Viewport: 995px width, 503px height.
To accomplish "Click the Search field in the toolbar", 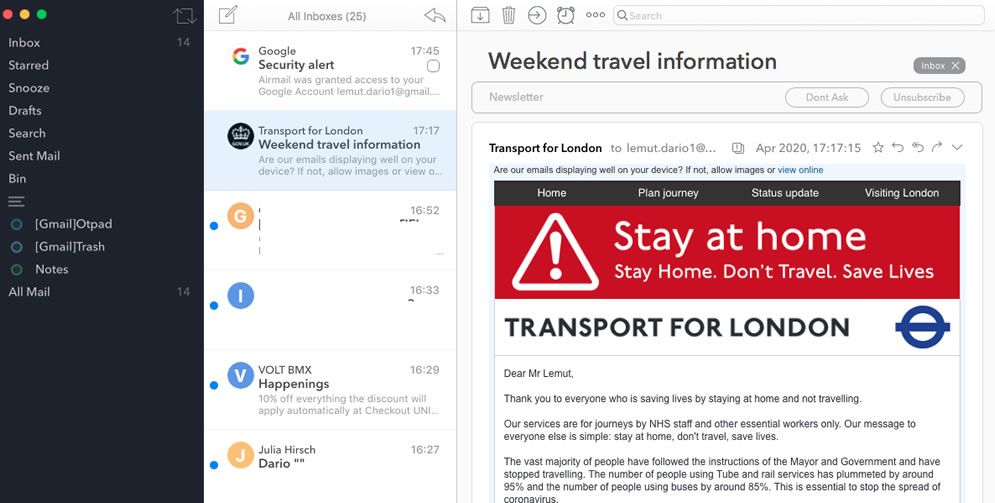I will [x=799, y=15].
